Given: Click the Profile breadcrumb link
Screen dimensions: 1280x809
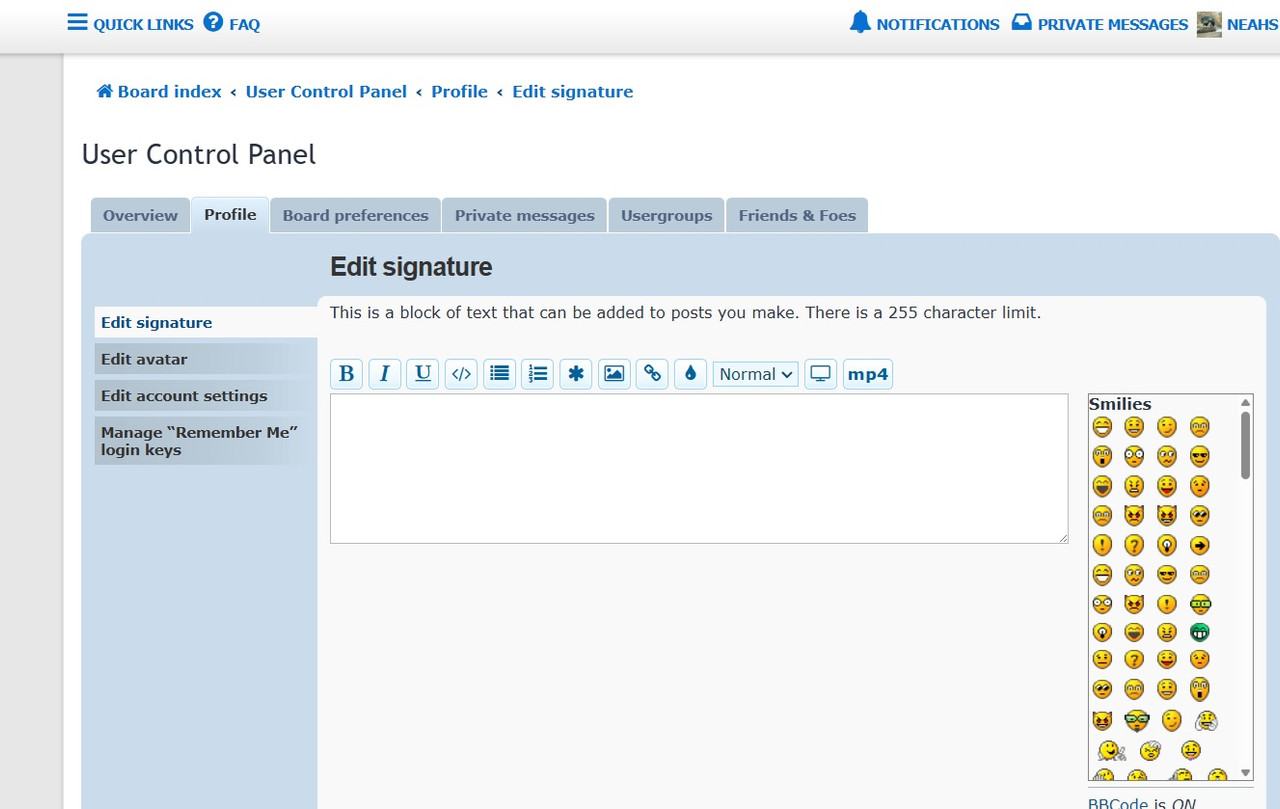Looking at the screenshot, I should 460,91.
